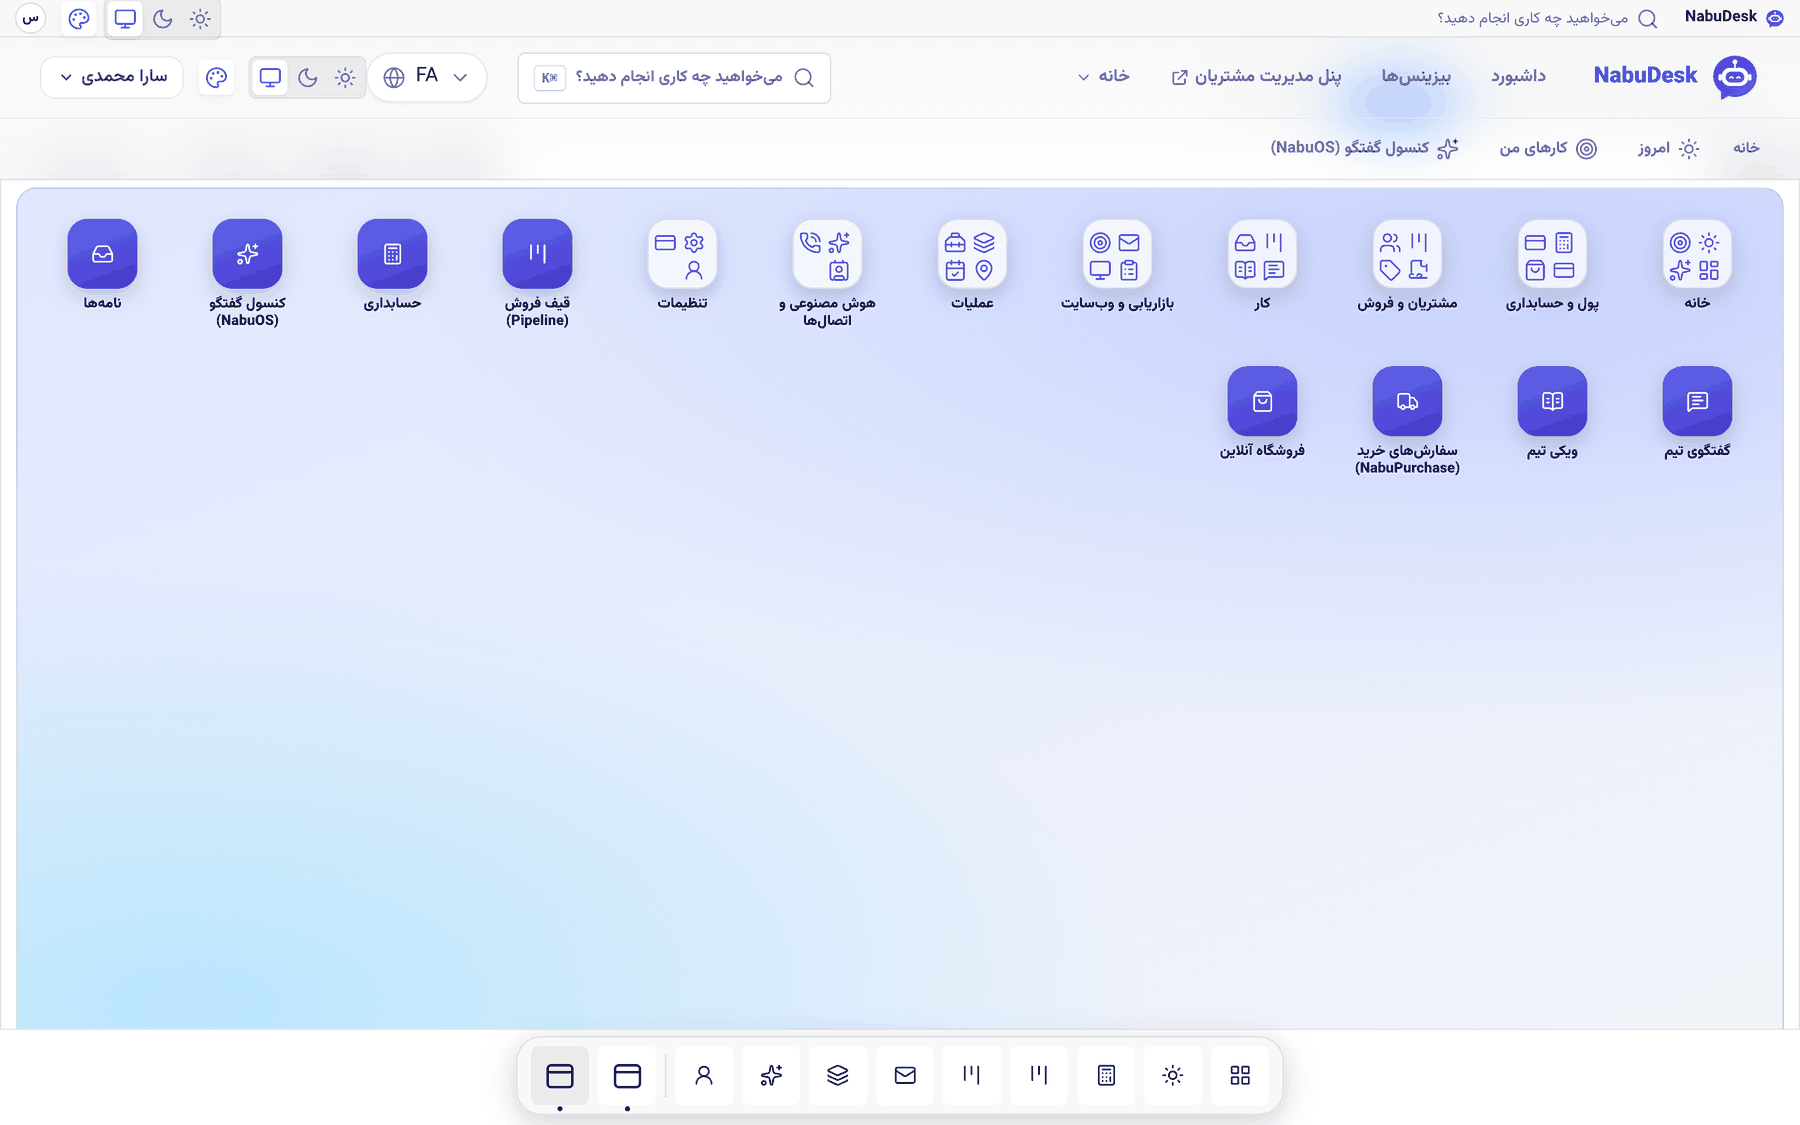Launch the کنسول گفتگو (NabuOS) app tile
The width and height of the screenshot is (1800, 1125).
pos(247,254)
